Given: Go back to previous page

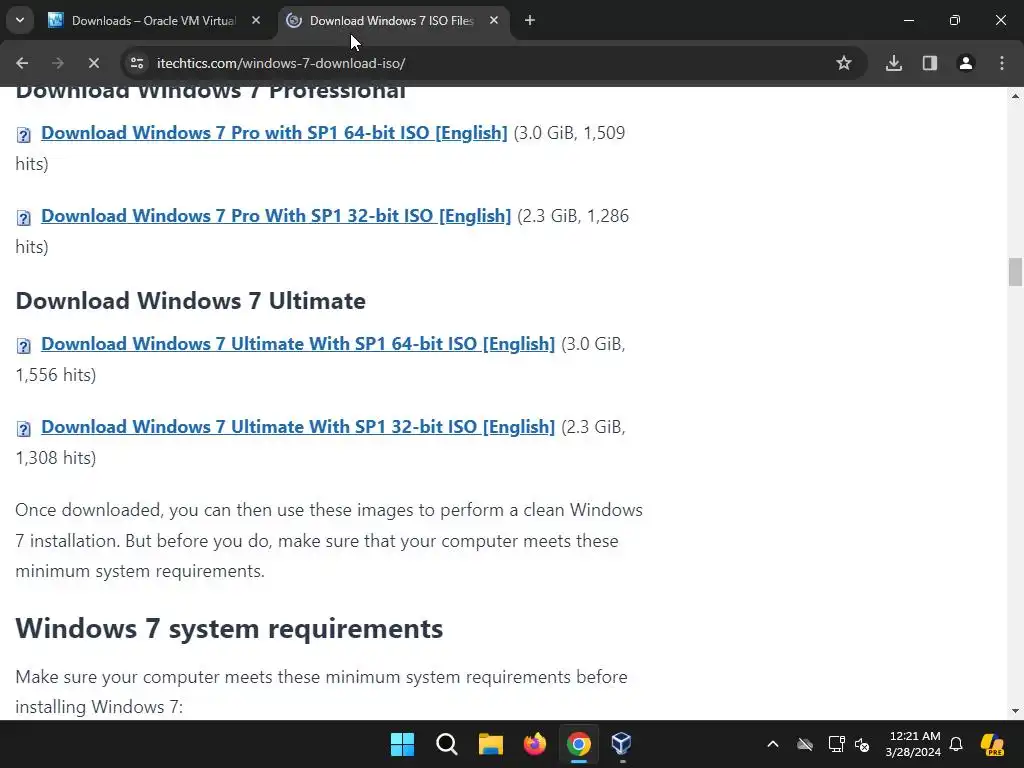Looking at the screenshot, I should (22, 63).
